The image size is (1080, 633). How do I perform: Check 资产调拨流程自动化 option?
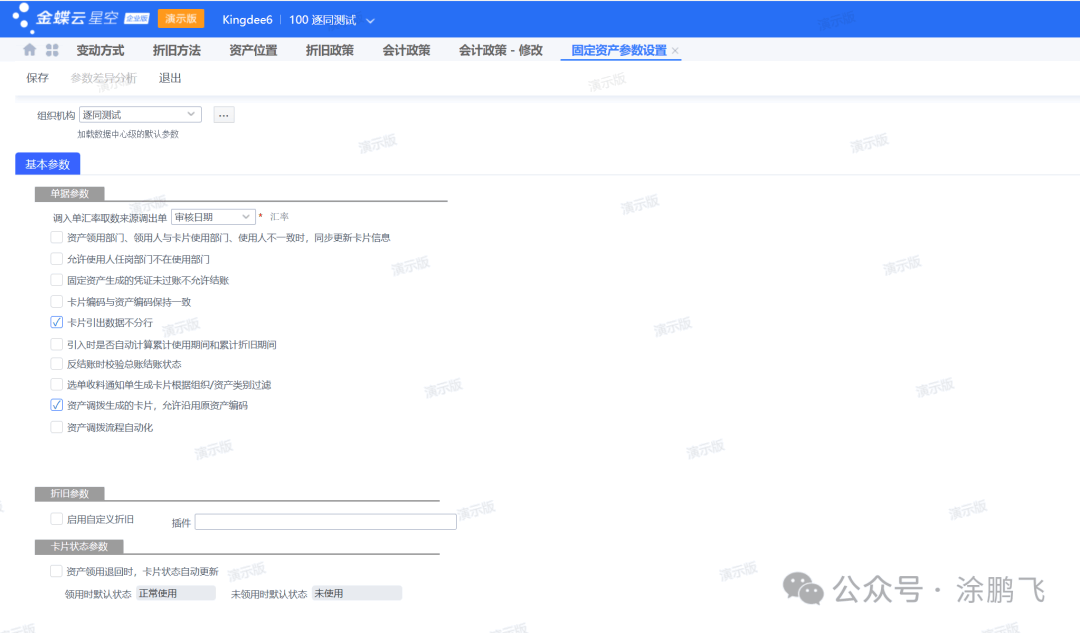coord(57,427)
